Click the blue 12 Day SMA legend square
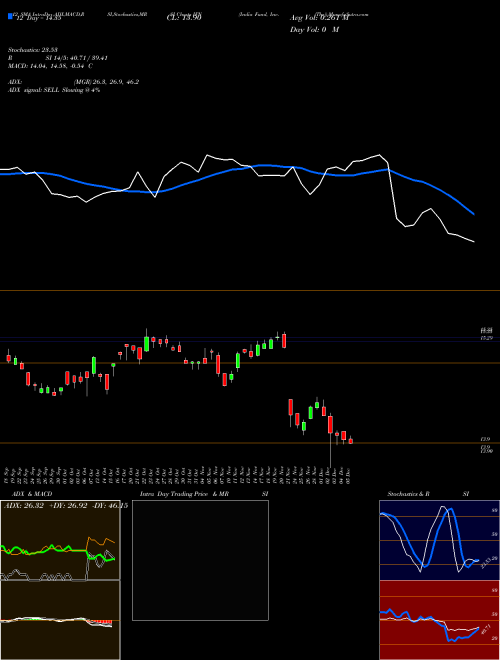Viewport: 500px width, 660px height. coord(10,16)
